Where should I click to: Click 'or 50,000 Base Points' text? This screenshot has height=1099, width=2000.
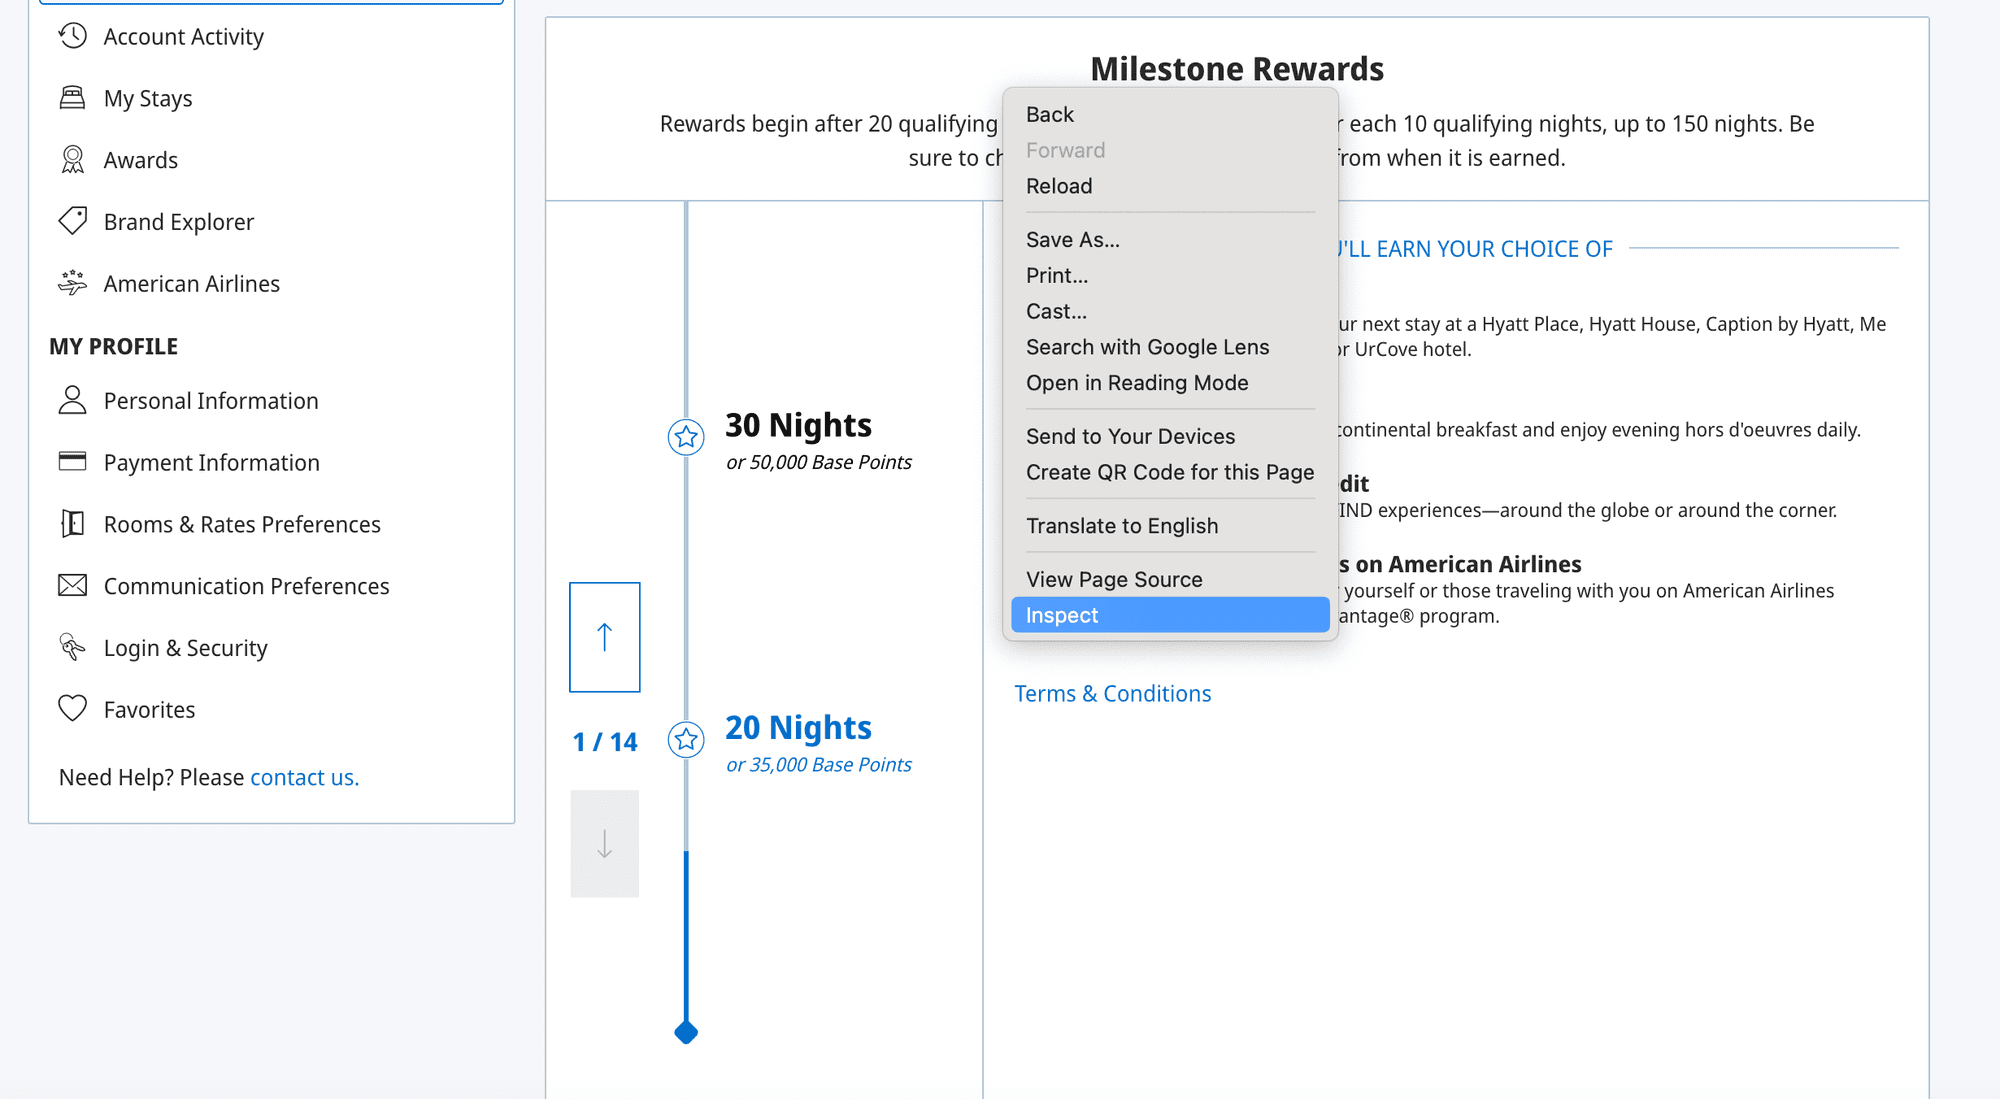click(x=819, y=462)
